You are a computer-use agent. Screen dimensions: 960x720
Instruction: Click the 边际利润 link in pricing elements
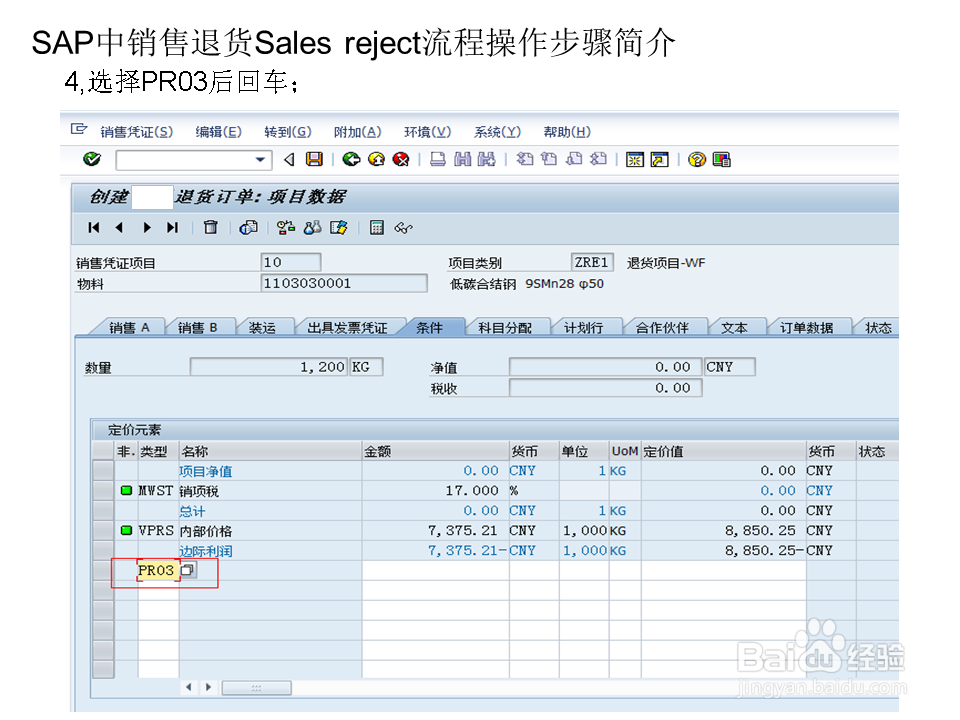point(206,551)
